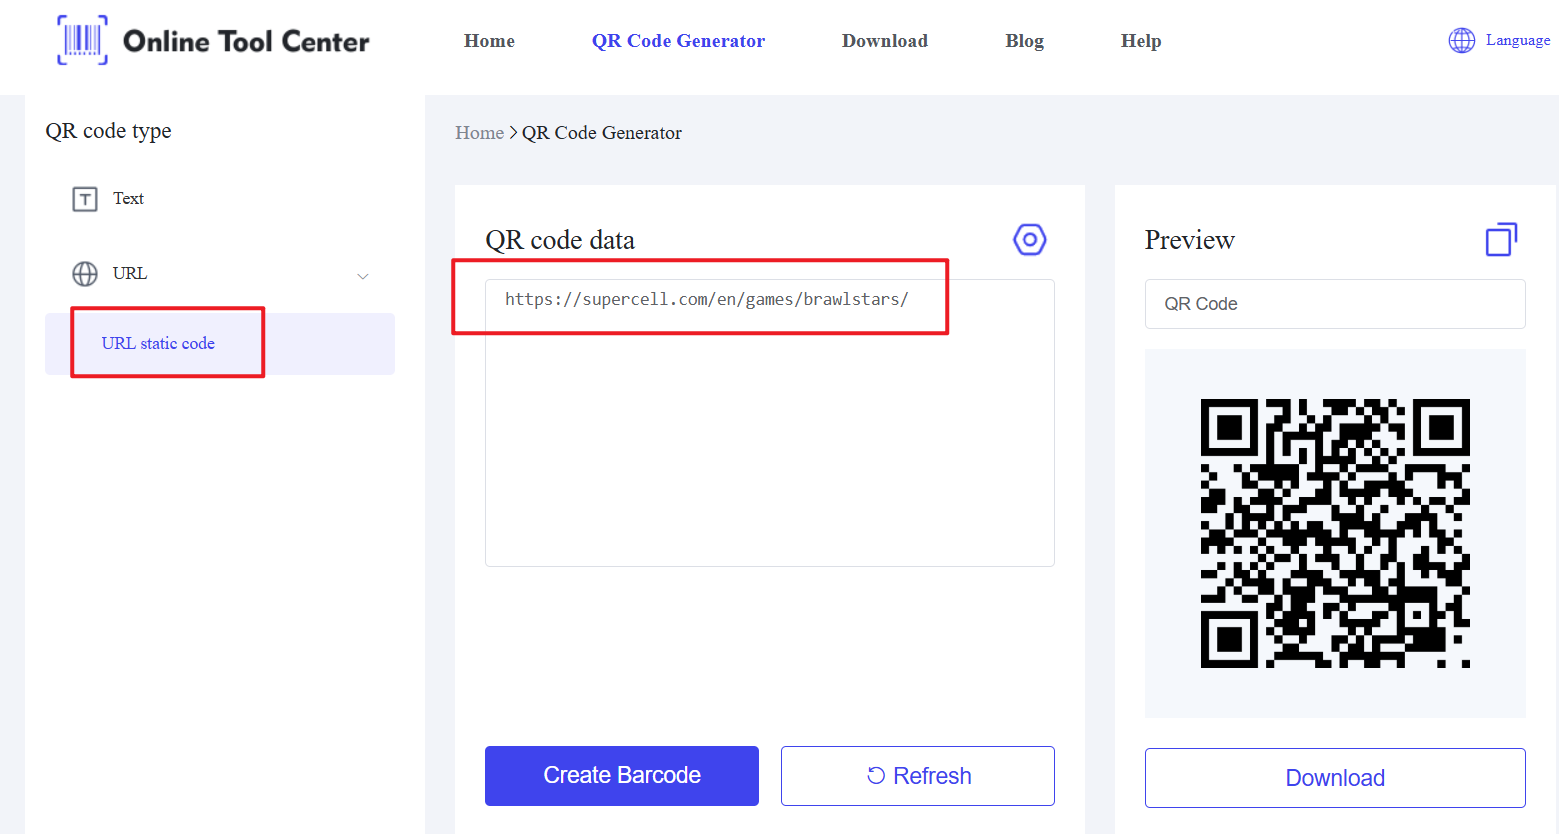Click Home in the breadcrumb

[x=479, y=133]
